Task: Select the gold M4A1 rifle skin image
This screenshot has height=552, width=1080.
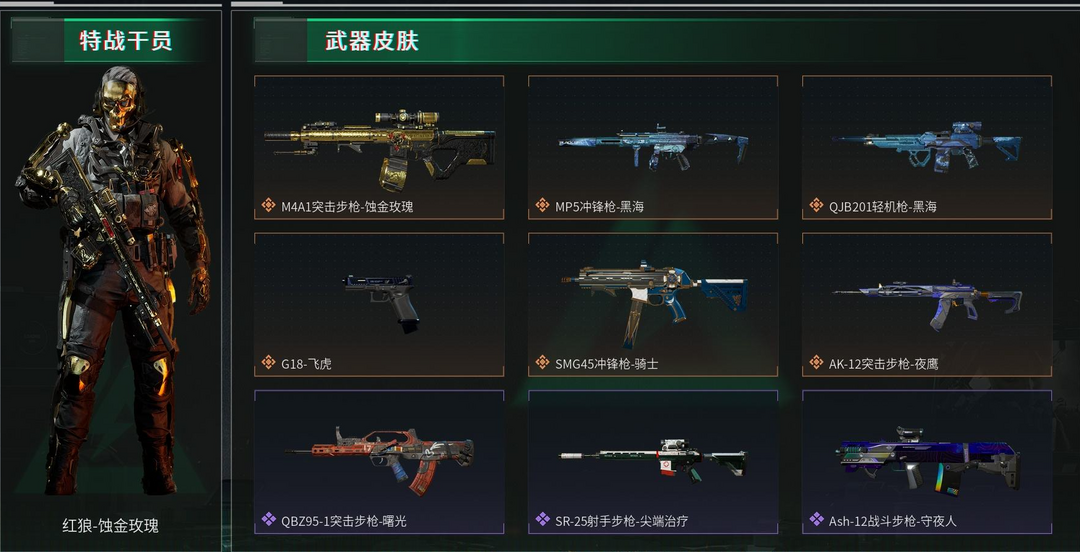Action: coord(380,148)
